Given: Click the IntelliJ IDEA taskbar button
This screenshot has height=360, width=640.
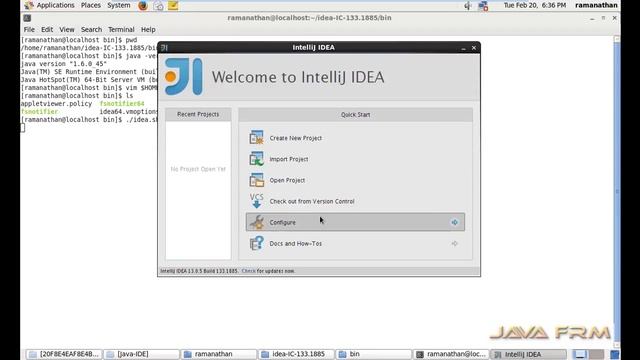Looking at the screenshot, I should point(529,354).
